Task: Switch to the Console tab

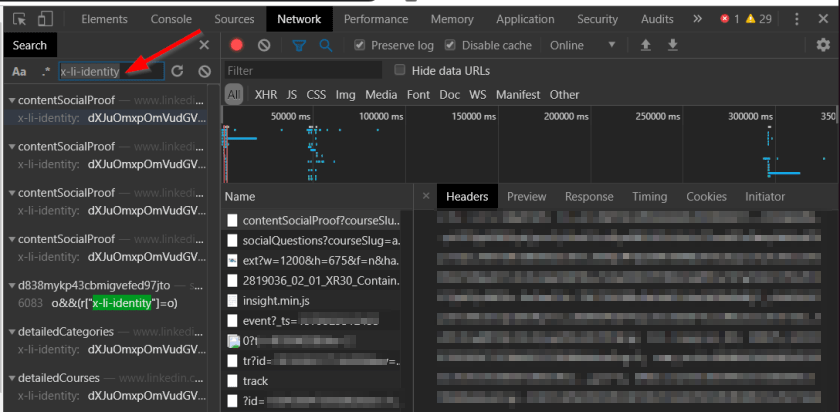Action: [171, 19]
